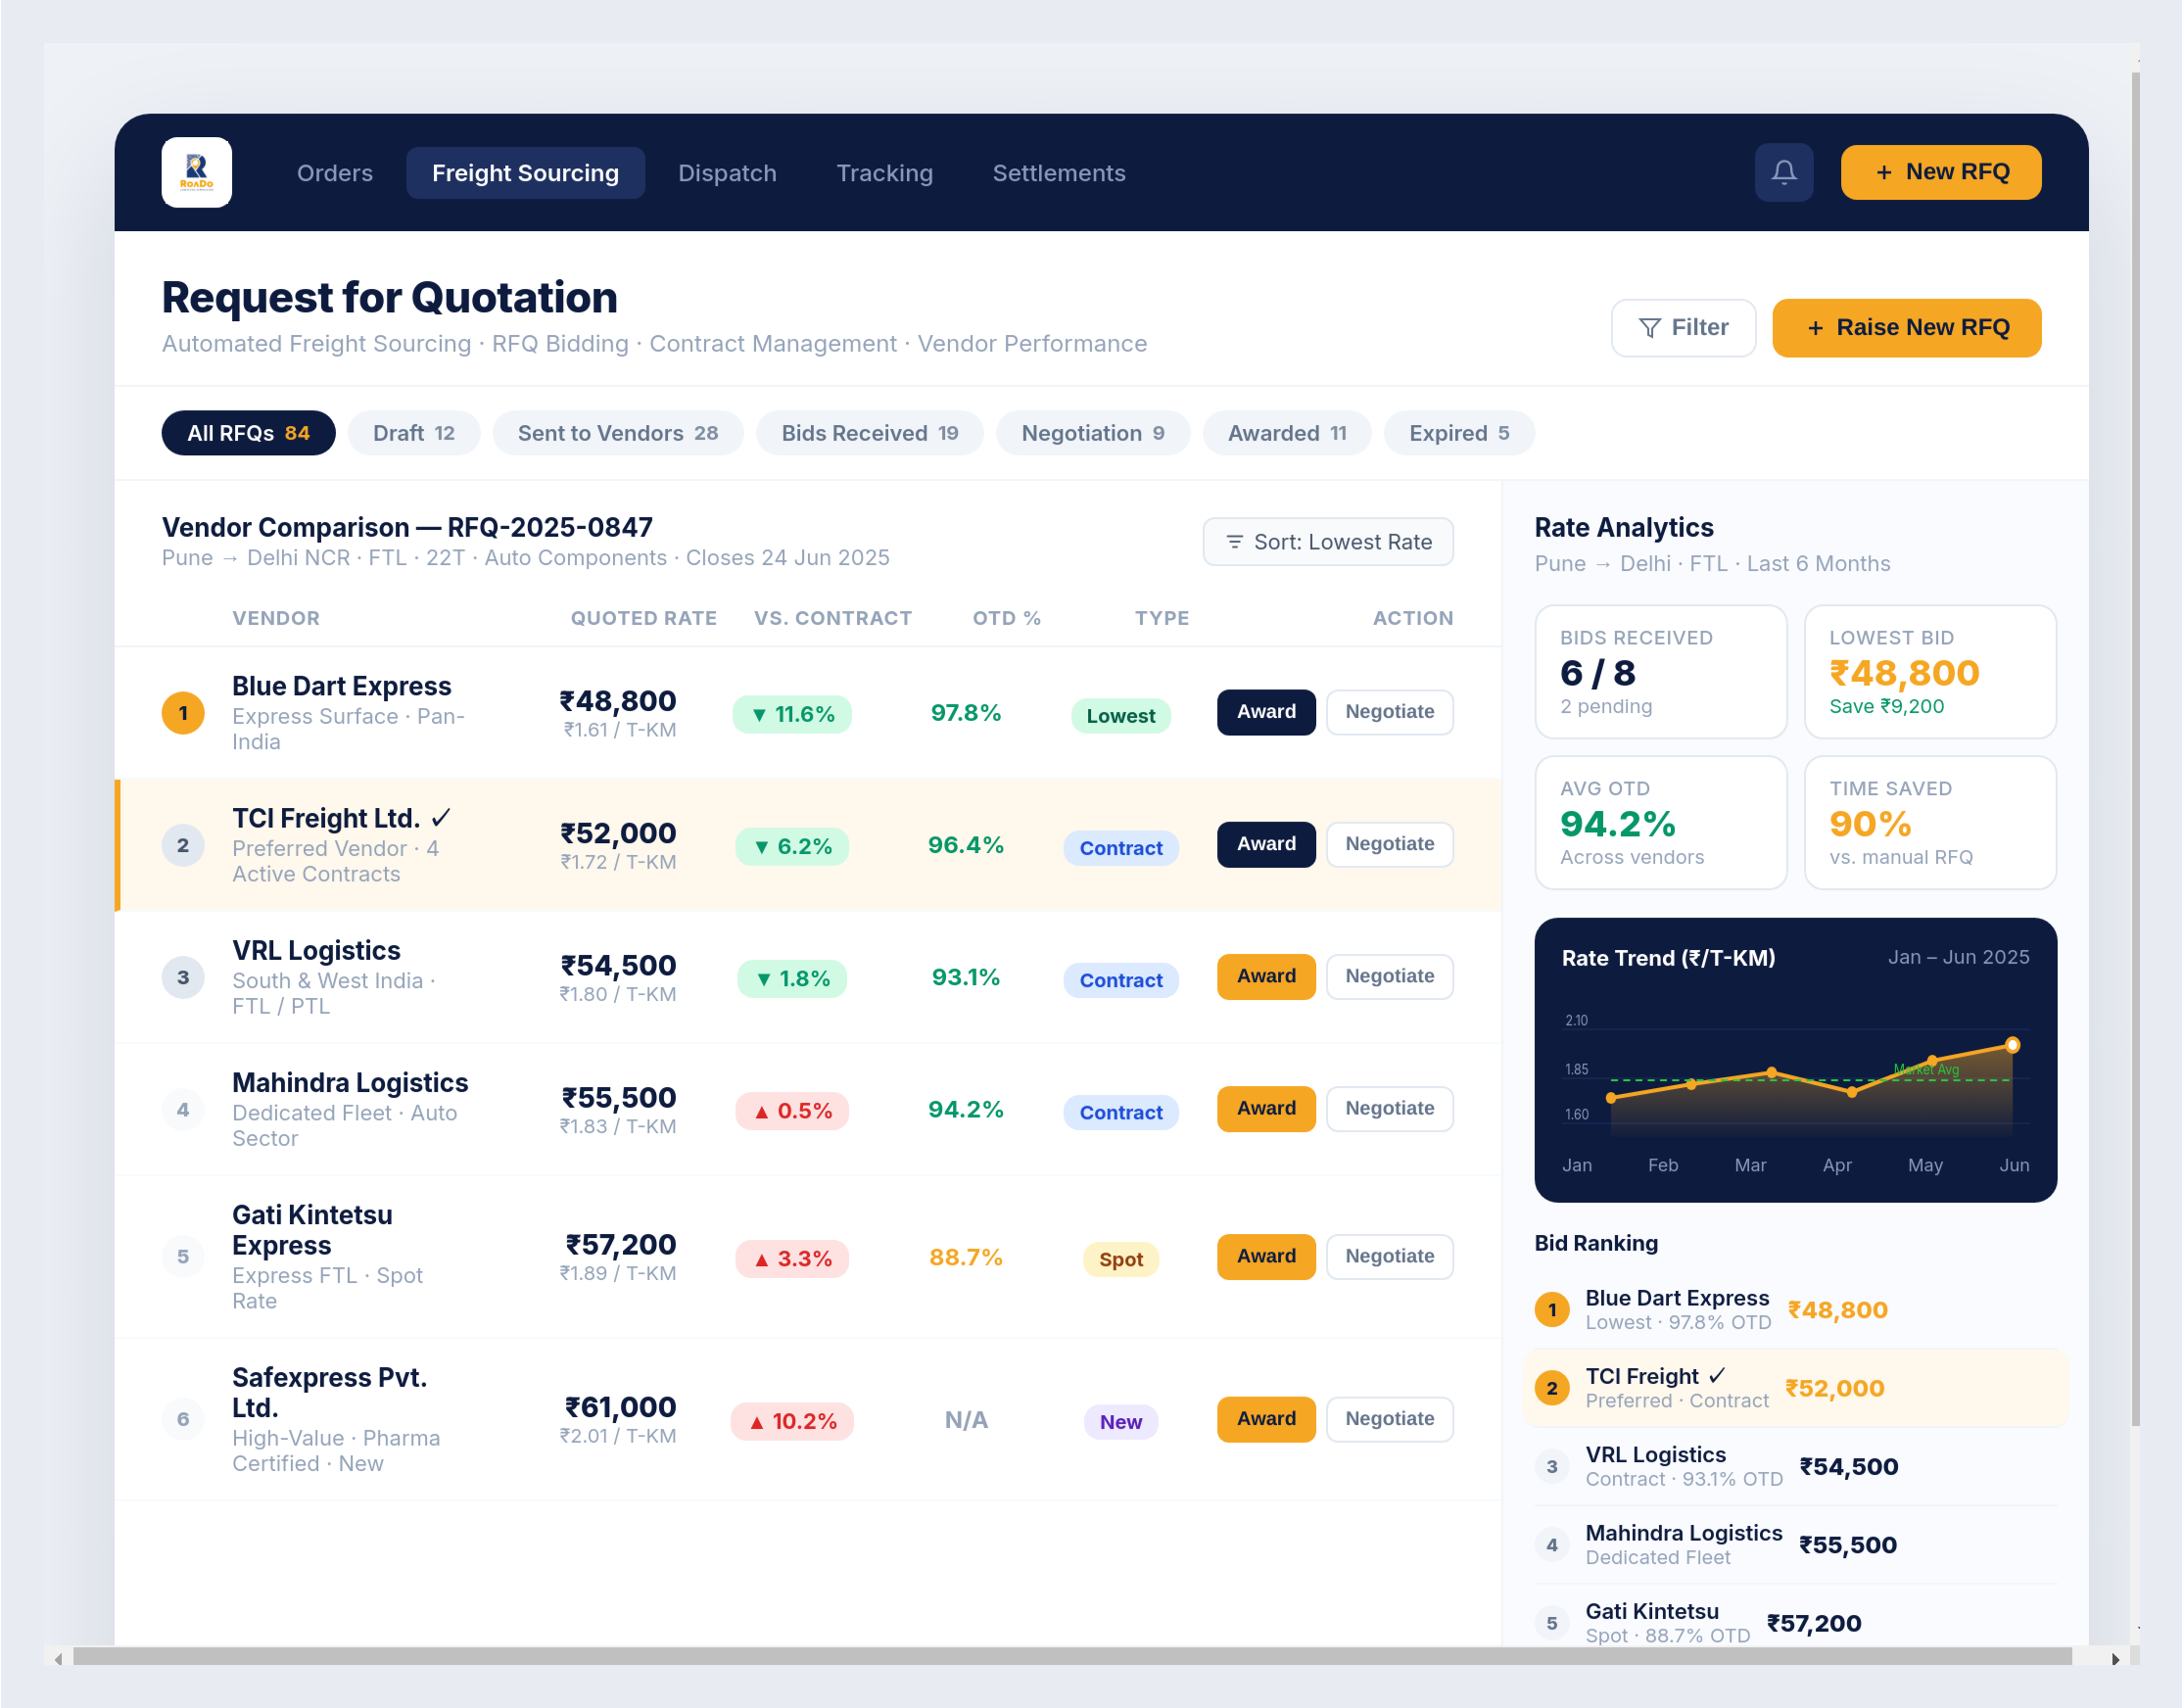Open the Time Saved 90% card
Image resolution: width=2182 pixels, height=1708 pixels.
click(1929, 822)
